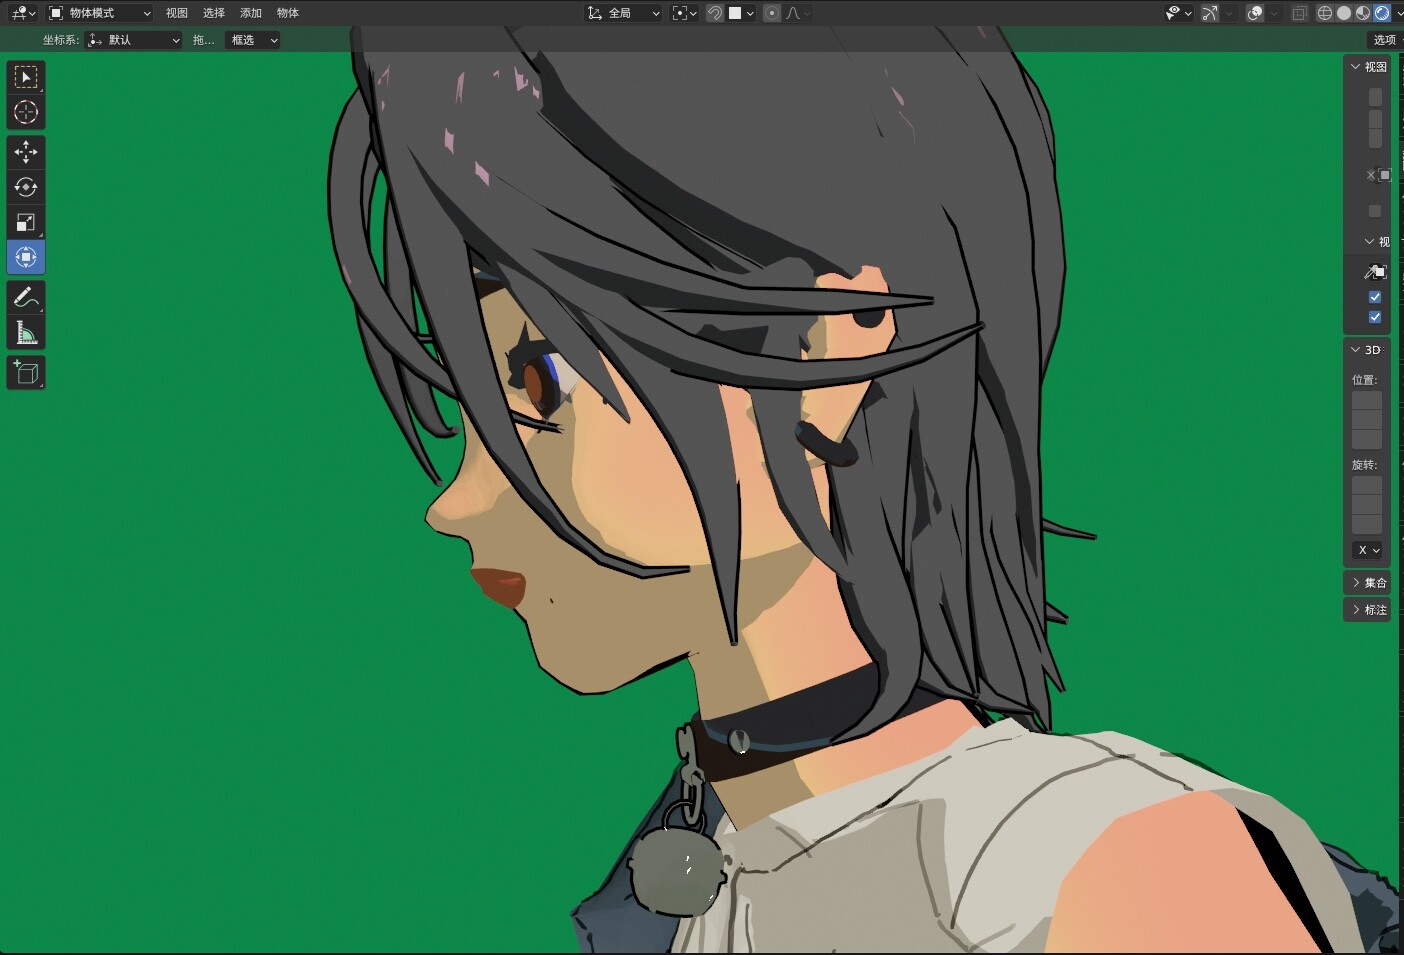Open the 全局 transform orientation dropdown
The height and width of the screenshot is (955, 1404).
click(624, 13)
